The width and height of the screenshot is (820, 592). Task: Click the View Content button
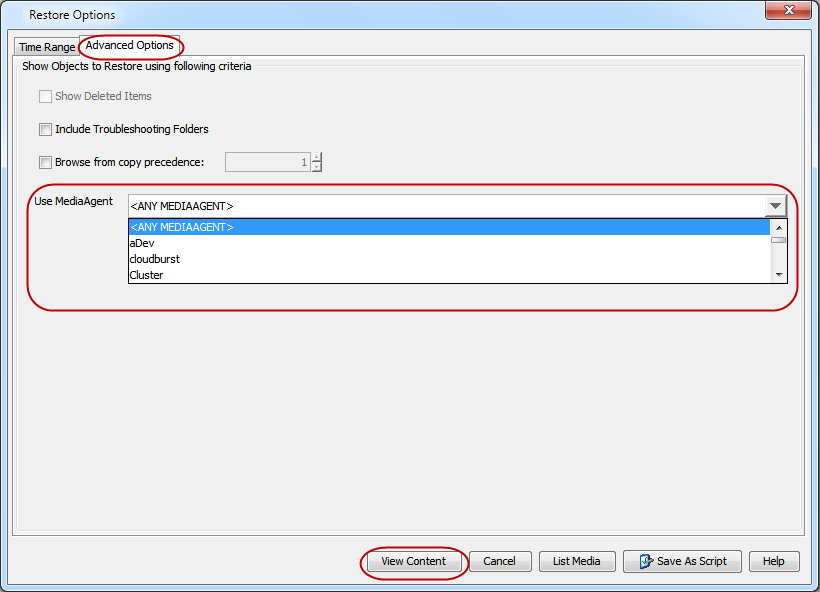coord(414,561)
